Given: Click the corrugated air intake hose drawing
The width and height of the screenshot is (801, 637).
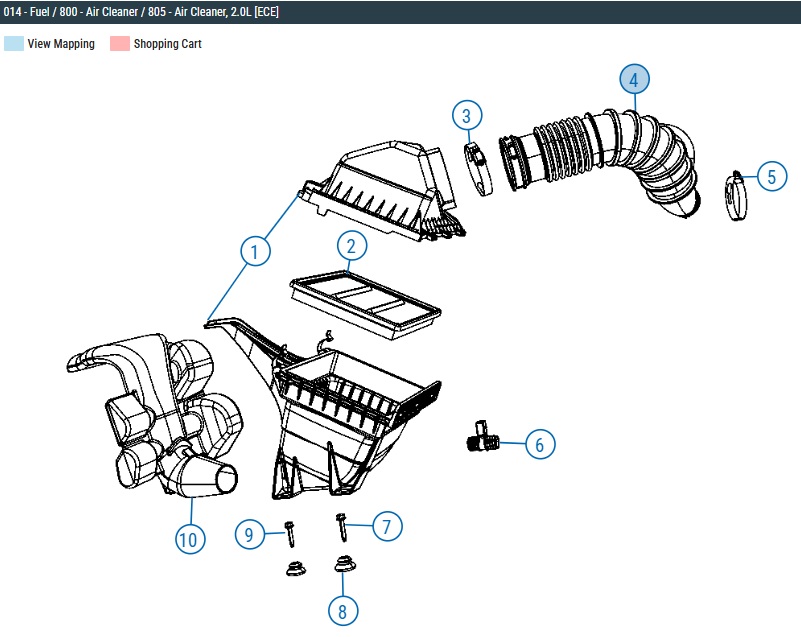Looking at the screenshot, I should 599,162.
